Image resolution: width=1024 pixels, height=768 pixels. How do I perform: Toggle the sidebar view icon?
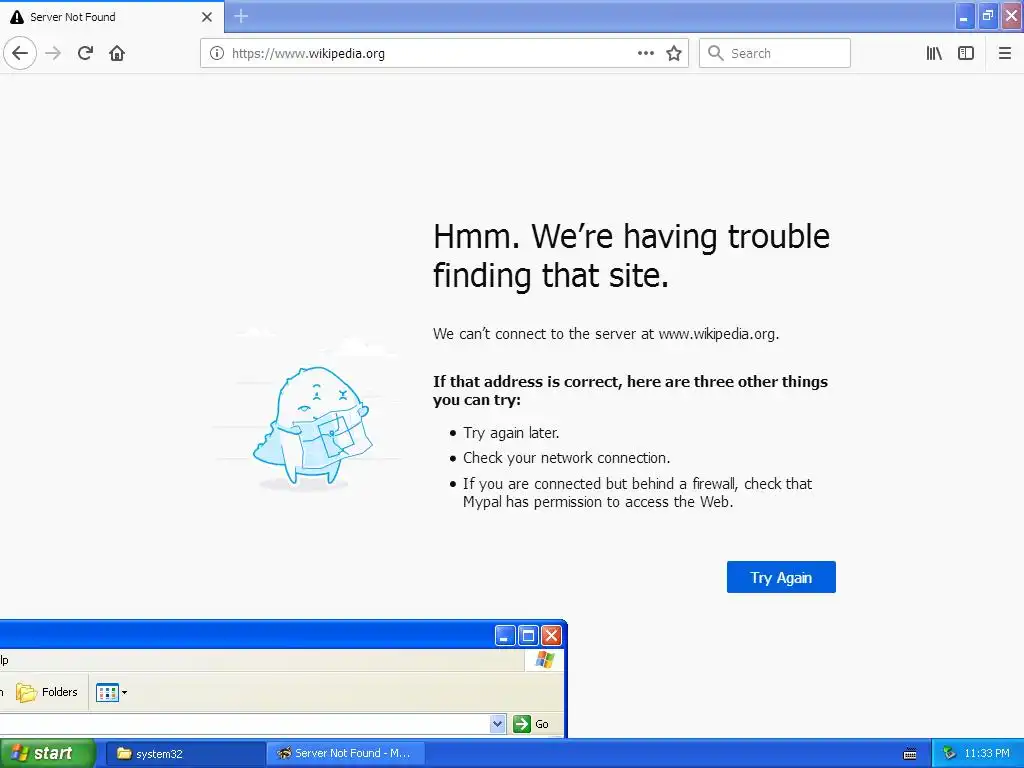[x=966, y=53]
